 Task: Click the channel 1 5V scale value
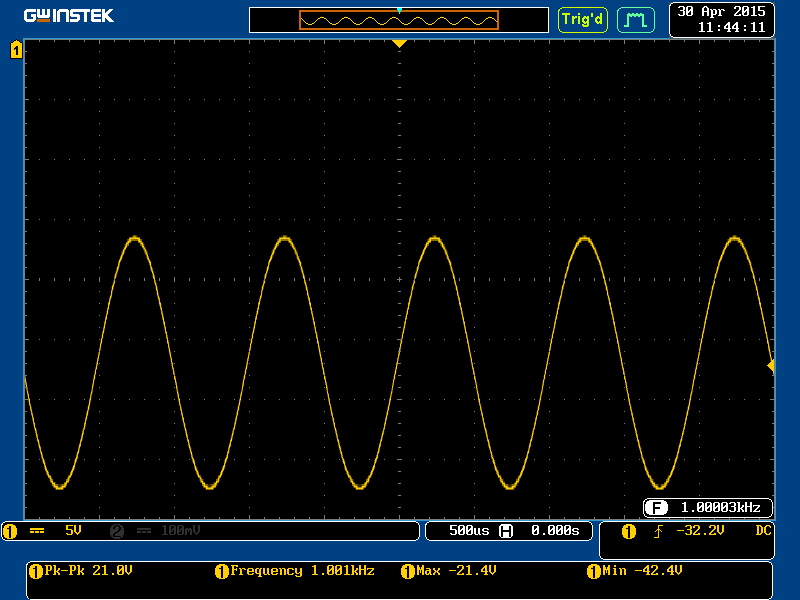click(73, 531)
